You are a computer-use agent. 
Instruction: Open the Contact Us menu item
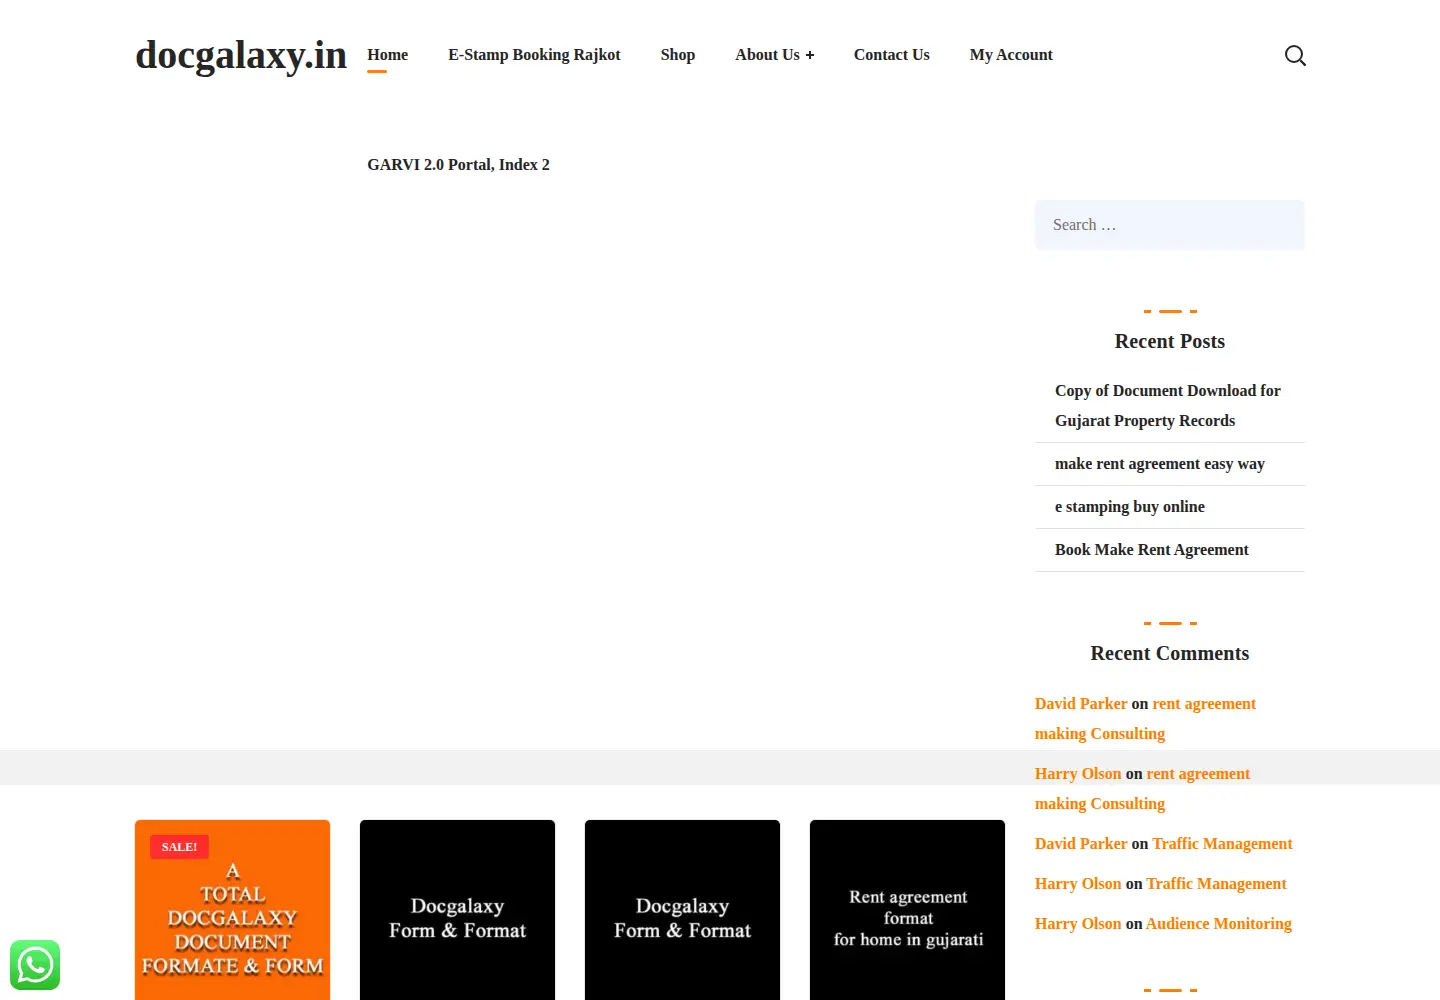[x=891, y=55]
